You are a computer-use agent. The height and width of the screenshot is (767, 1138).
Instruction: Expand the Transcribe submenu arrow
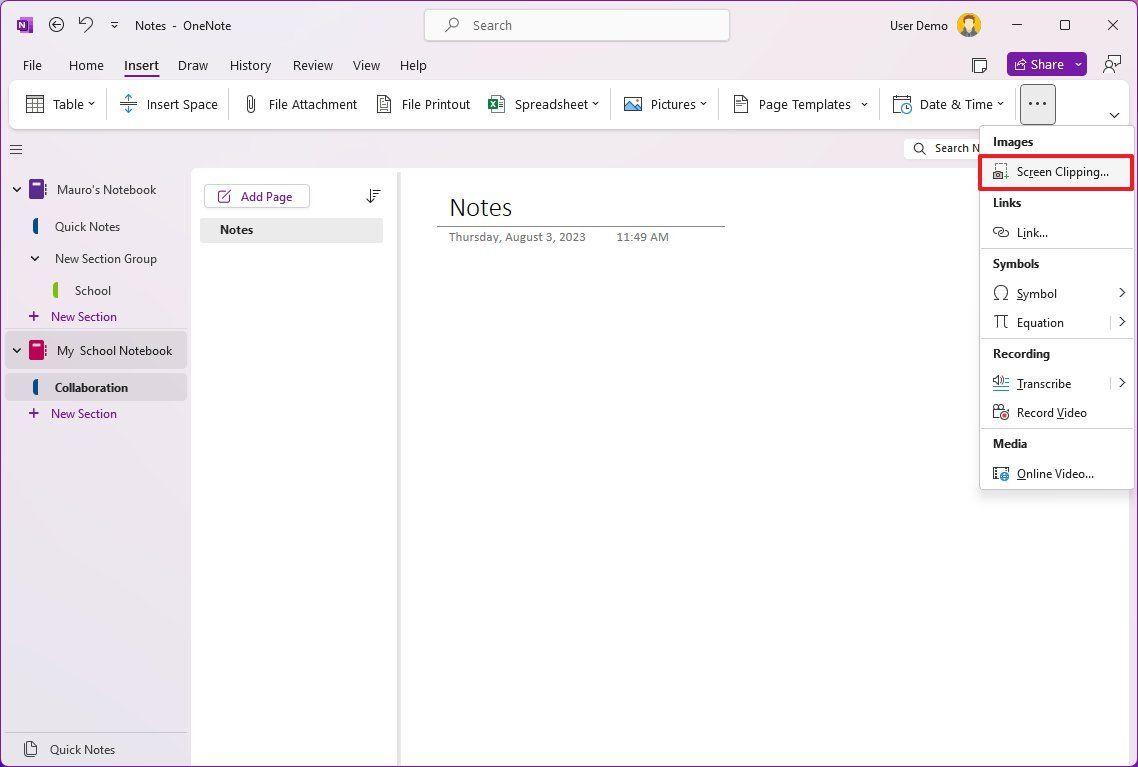tap(1121, 382)
